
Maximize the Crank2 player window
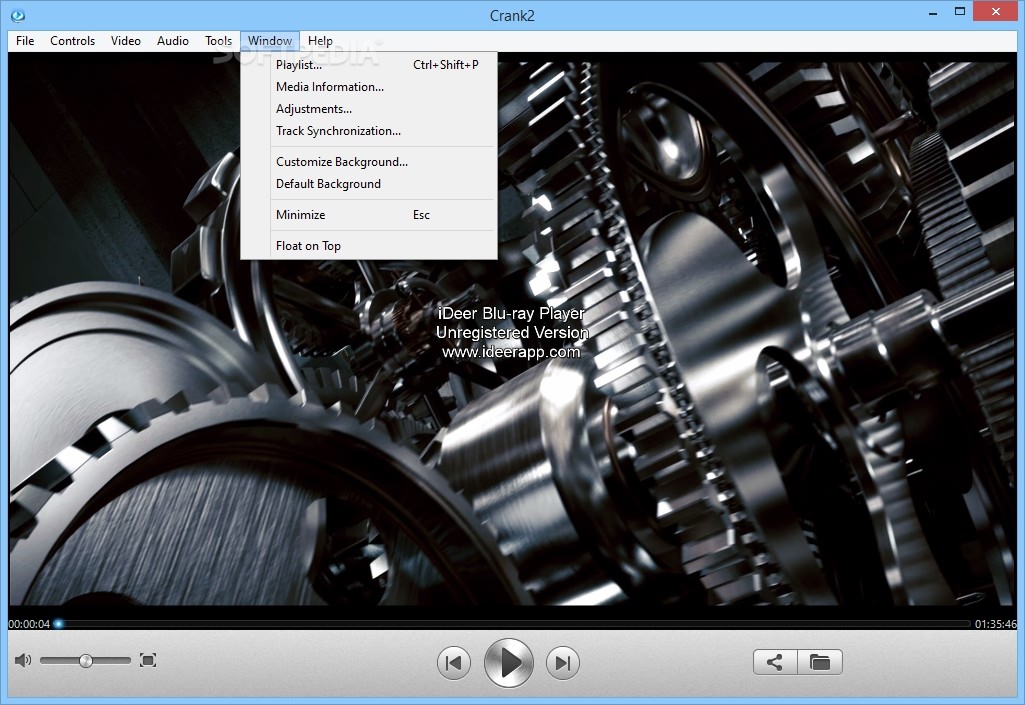click(960, 11)
